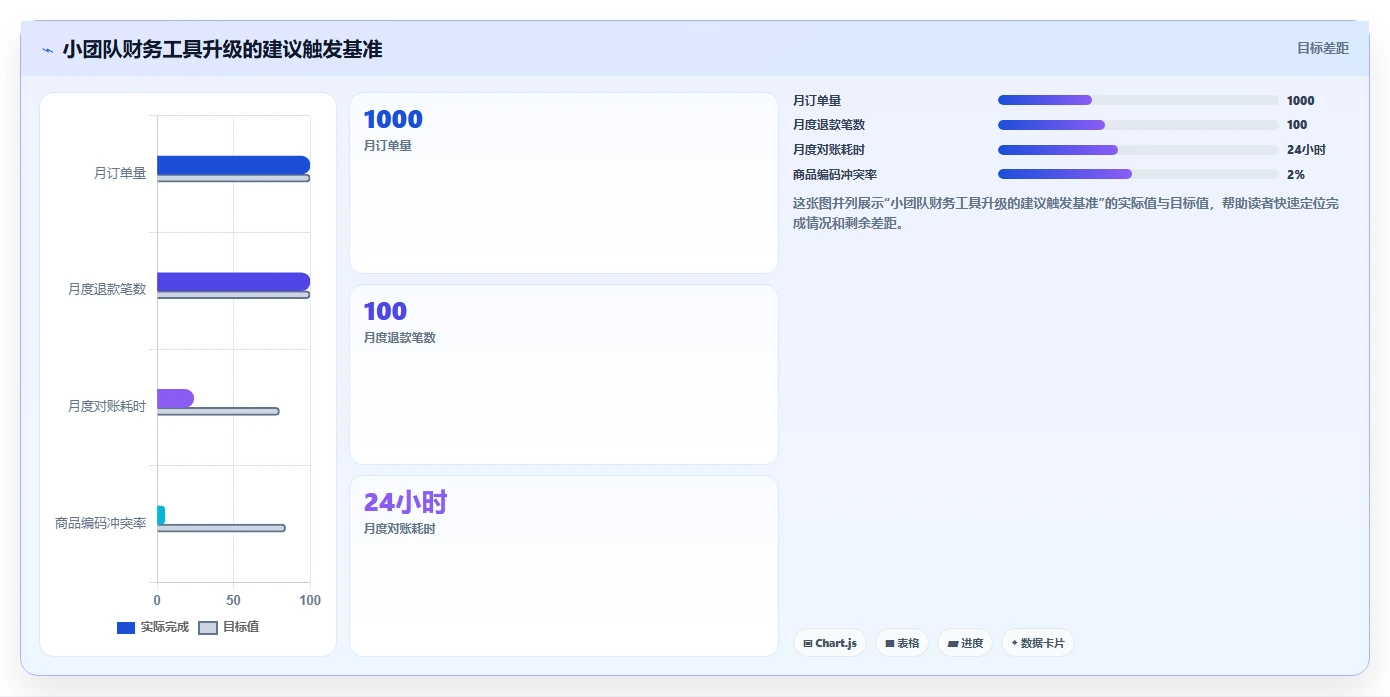Click the 24小时 value in 月度对账耗时 card

(x=405, y=502)
